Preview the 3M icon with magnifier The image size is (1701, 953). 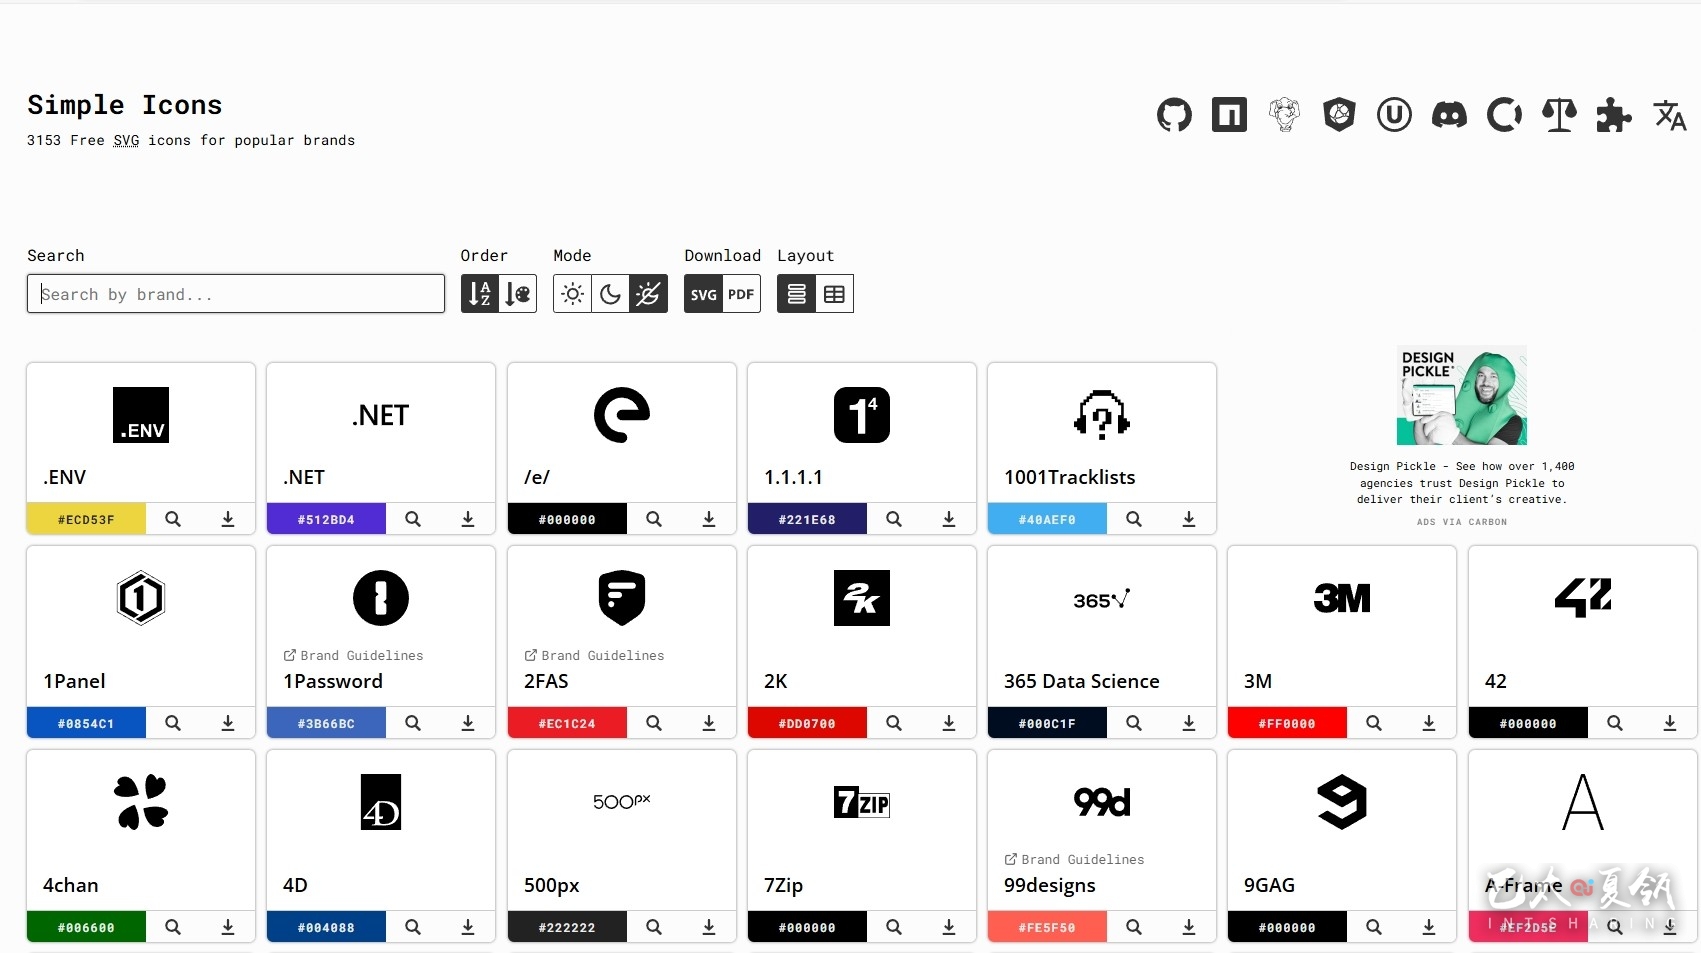coord(1374,723)
